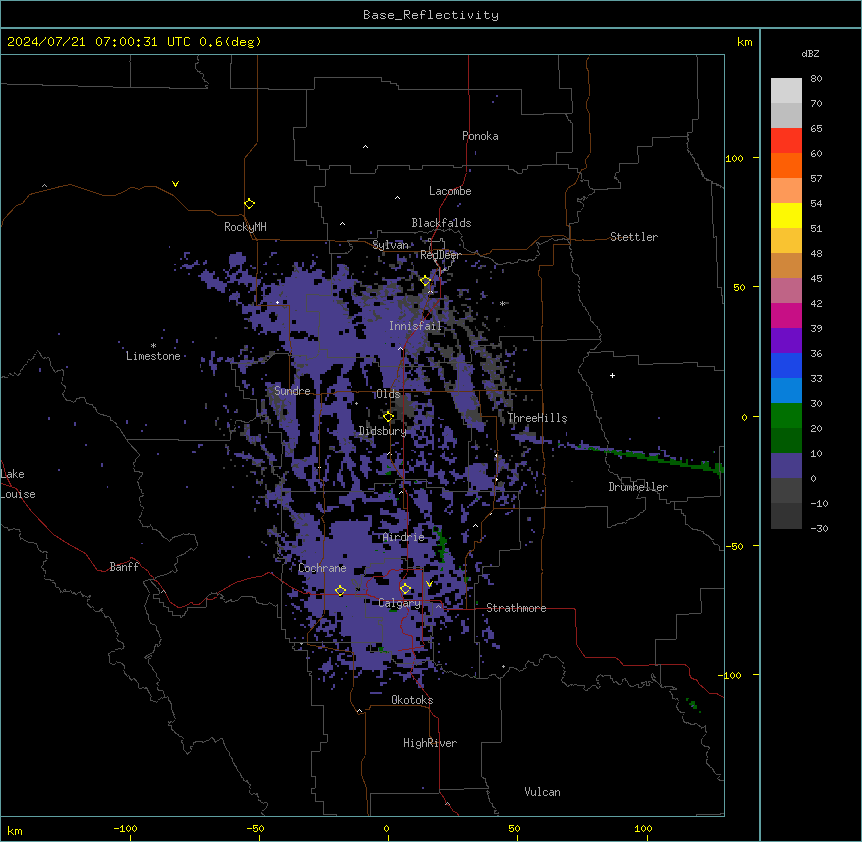The image size is (862, 842).
Task: Click the yellow V marker northwest of RockyMH
Action: pyautogui.click(x=175, y=184)
